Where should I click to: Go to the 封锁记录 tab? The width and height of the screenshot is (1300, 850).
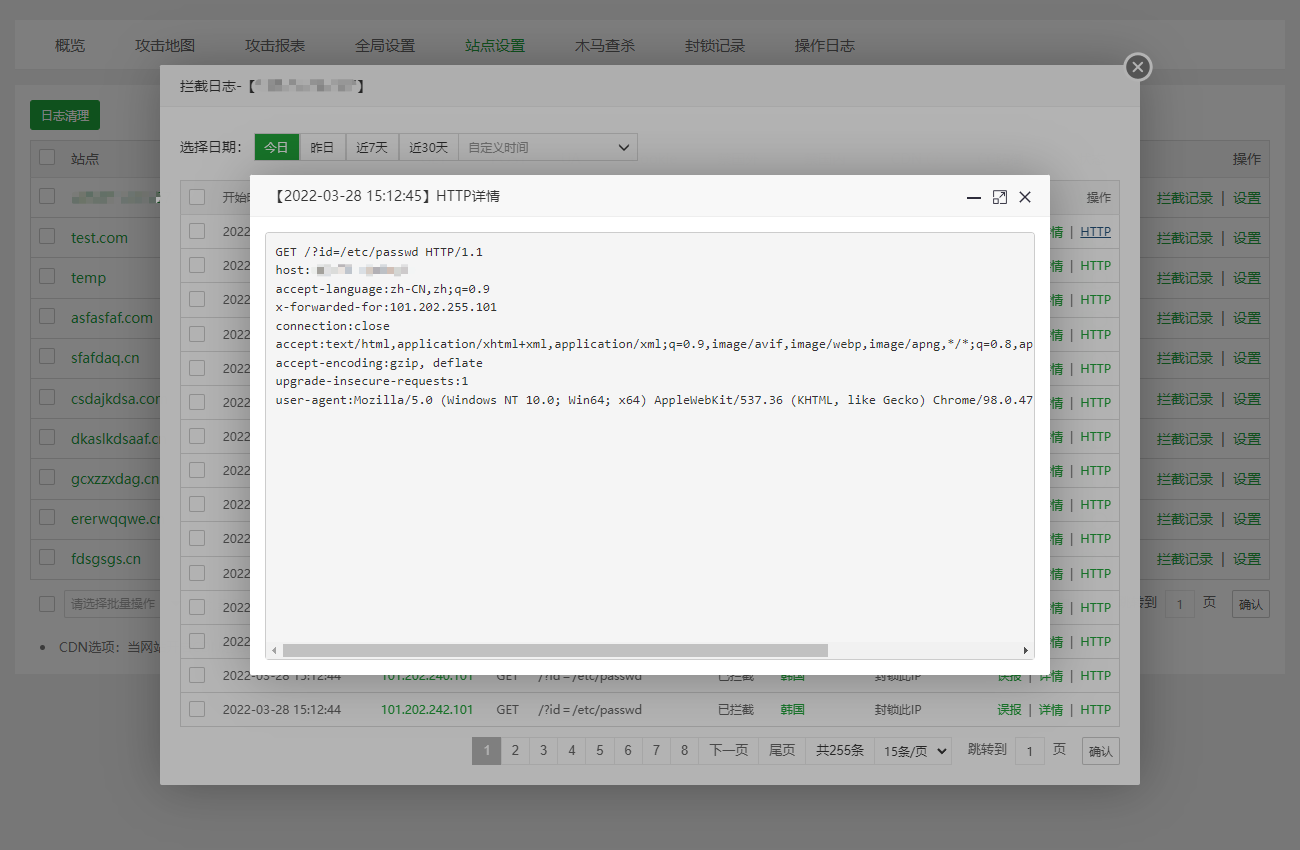coord(715,46)
